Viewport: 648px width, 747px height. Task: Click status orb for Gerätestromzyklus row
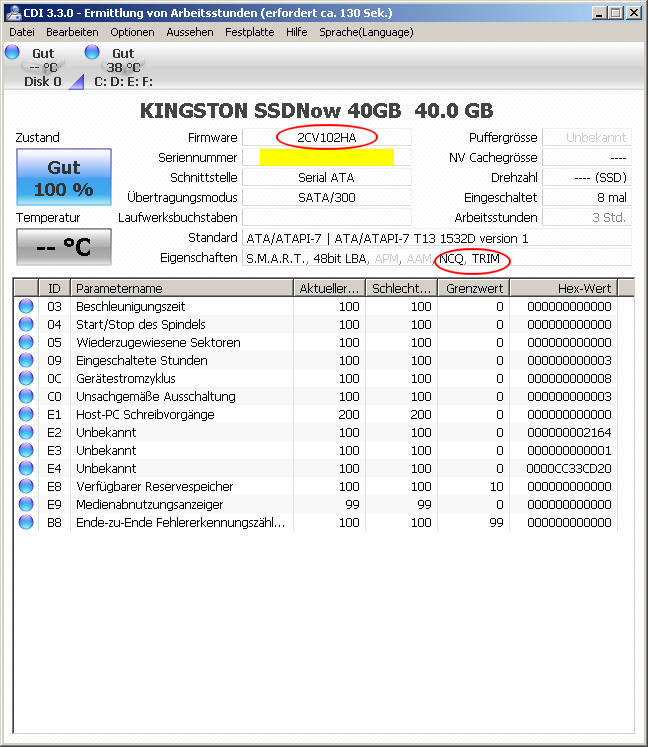coord(26,378)
